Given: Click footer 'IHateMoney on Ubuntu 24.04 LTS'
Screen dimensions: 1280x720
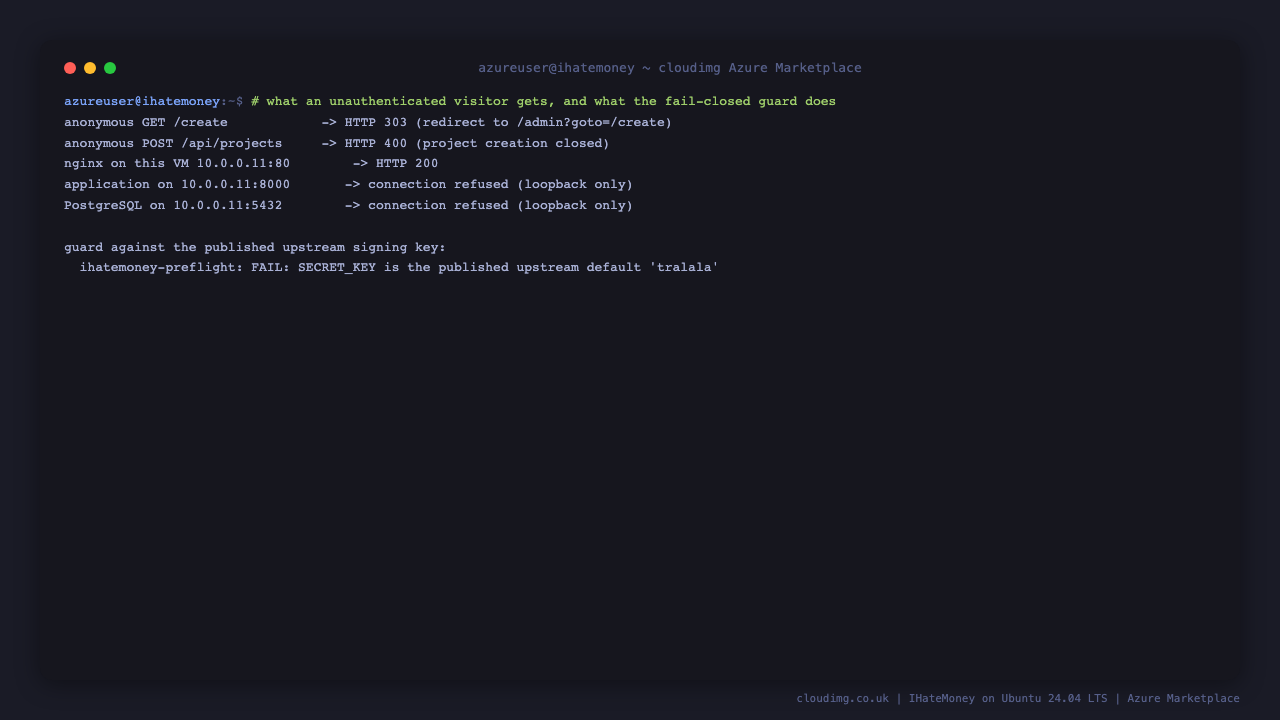Looking at the screenshot, I should pos(1008,698).
